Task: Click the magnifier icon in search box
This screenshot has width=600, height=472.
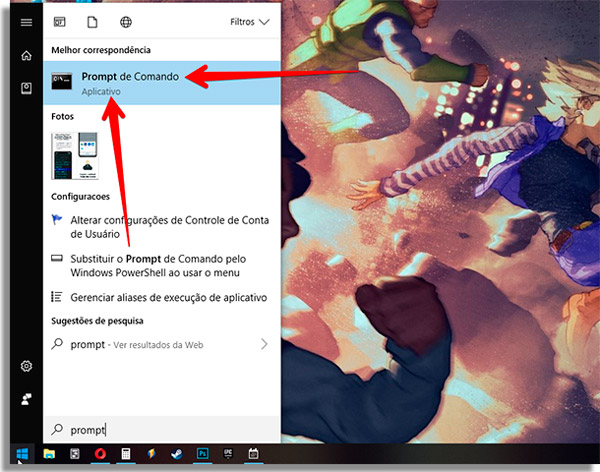Action: coord(57,430)
